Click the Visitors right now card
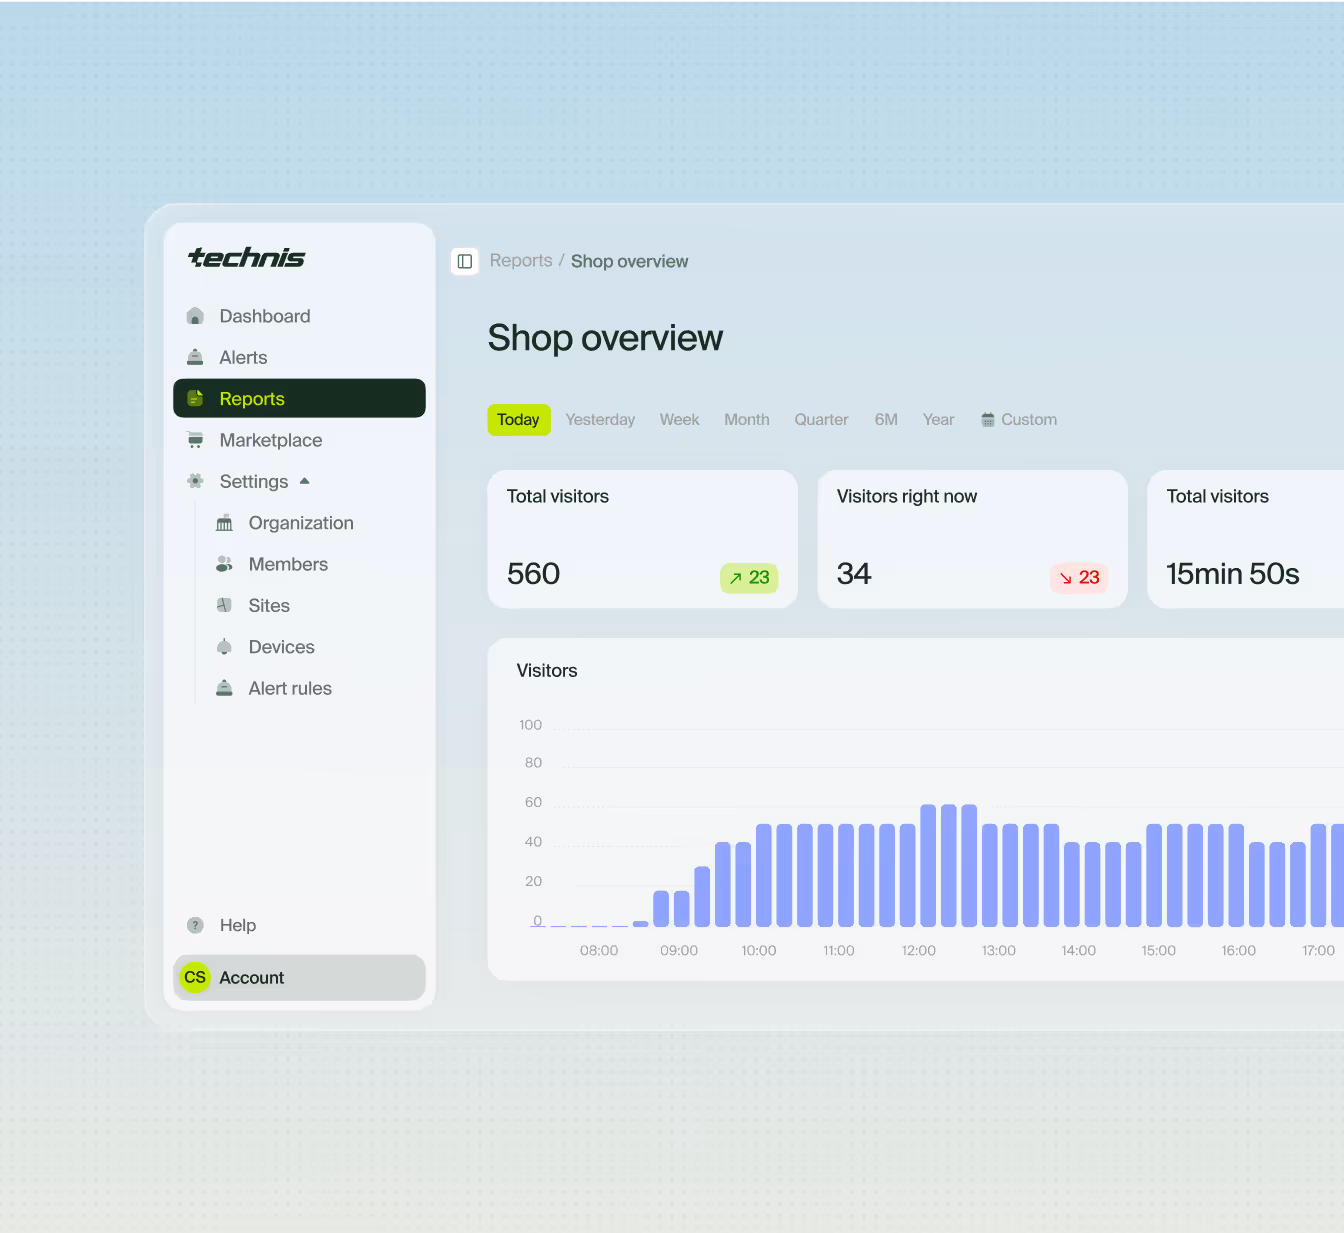 tap(972, 539)
